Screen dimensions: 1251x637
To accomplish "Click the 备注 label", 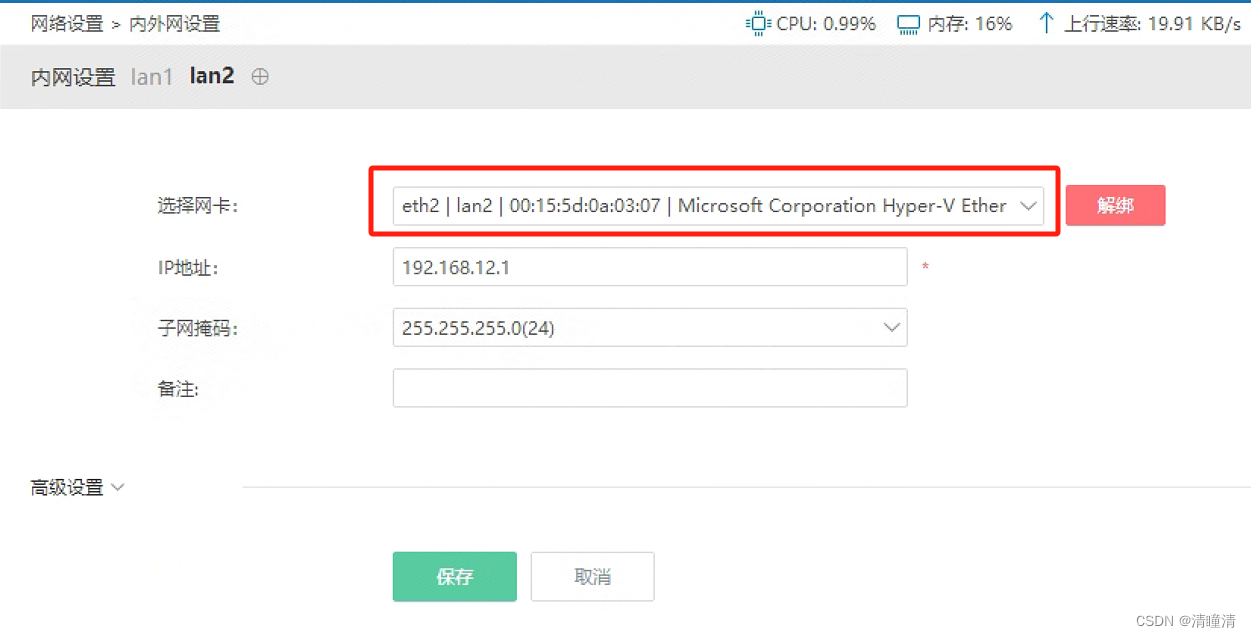I will [x=178, y=389].
